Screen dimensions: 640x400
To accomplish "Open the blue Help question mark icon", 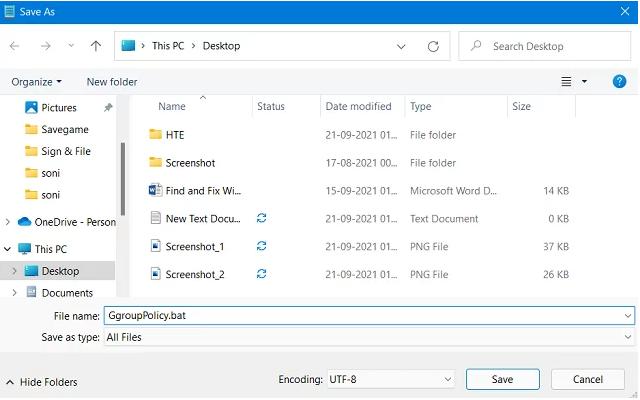I will pos(619,81).
